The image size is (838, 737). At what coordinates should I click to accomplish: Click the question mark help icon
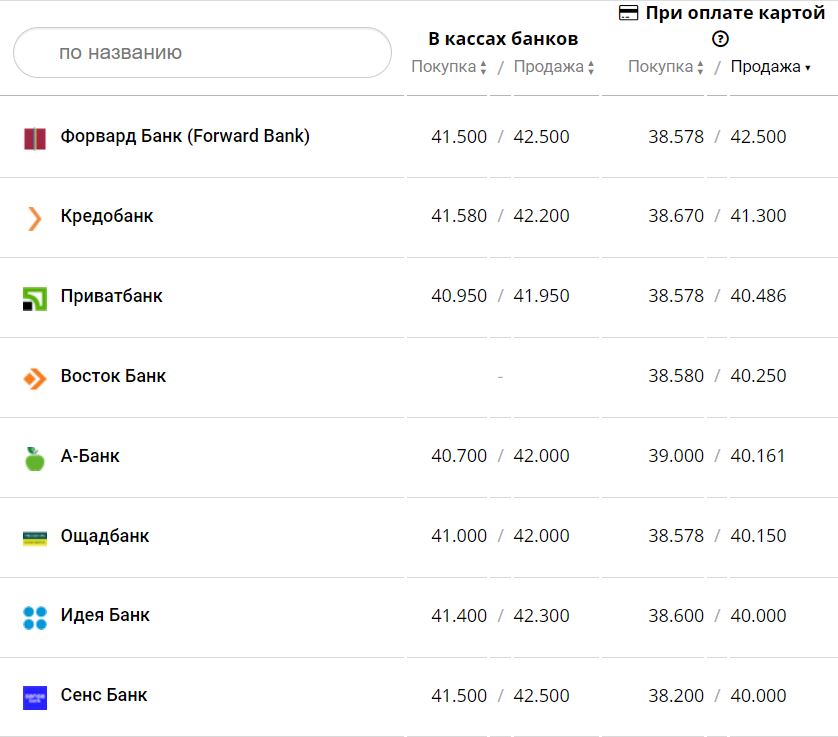(720, 39)
